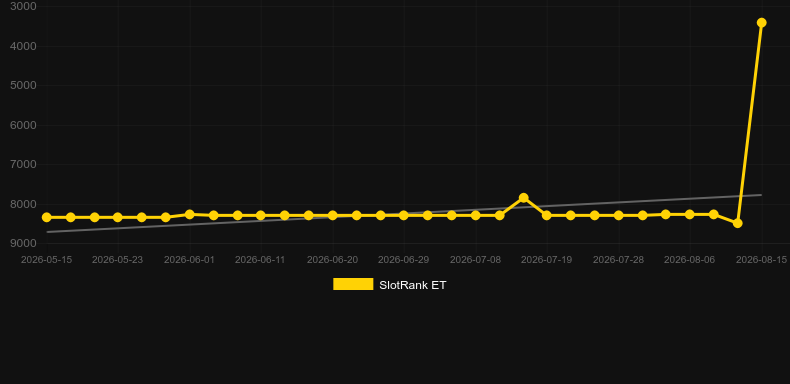This screenshot has height=384, width=790.
Task: Click the x-axis label 2026-05-15
Action: (x=46, y=260)
